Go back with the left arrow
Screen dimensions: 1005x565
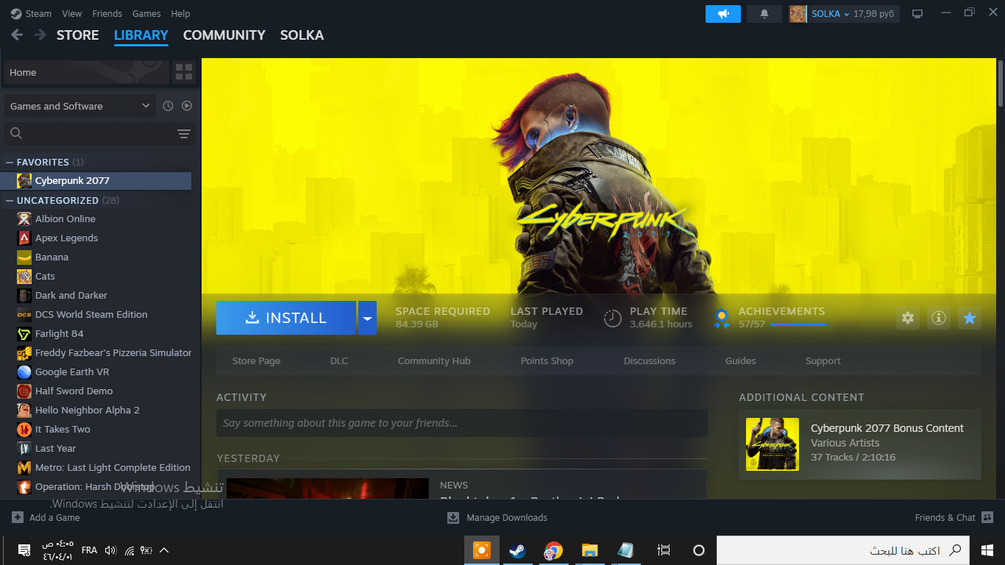pos(17,35)
